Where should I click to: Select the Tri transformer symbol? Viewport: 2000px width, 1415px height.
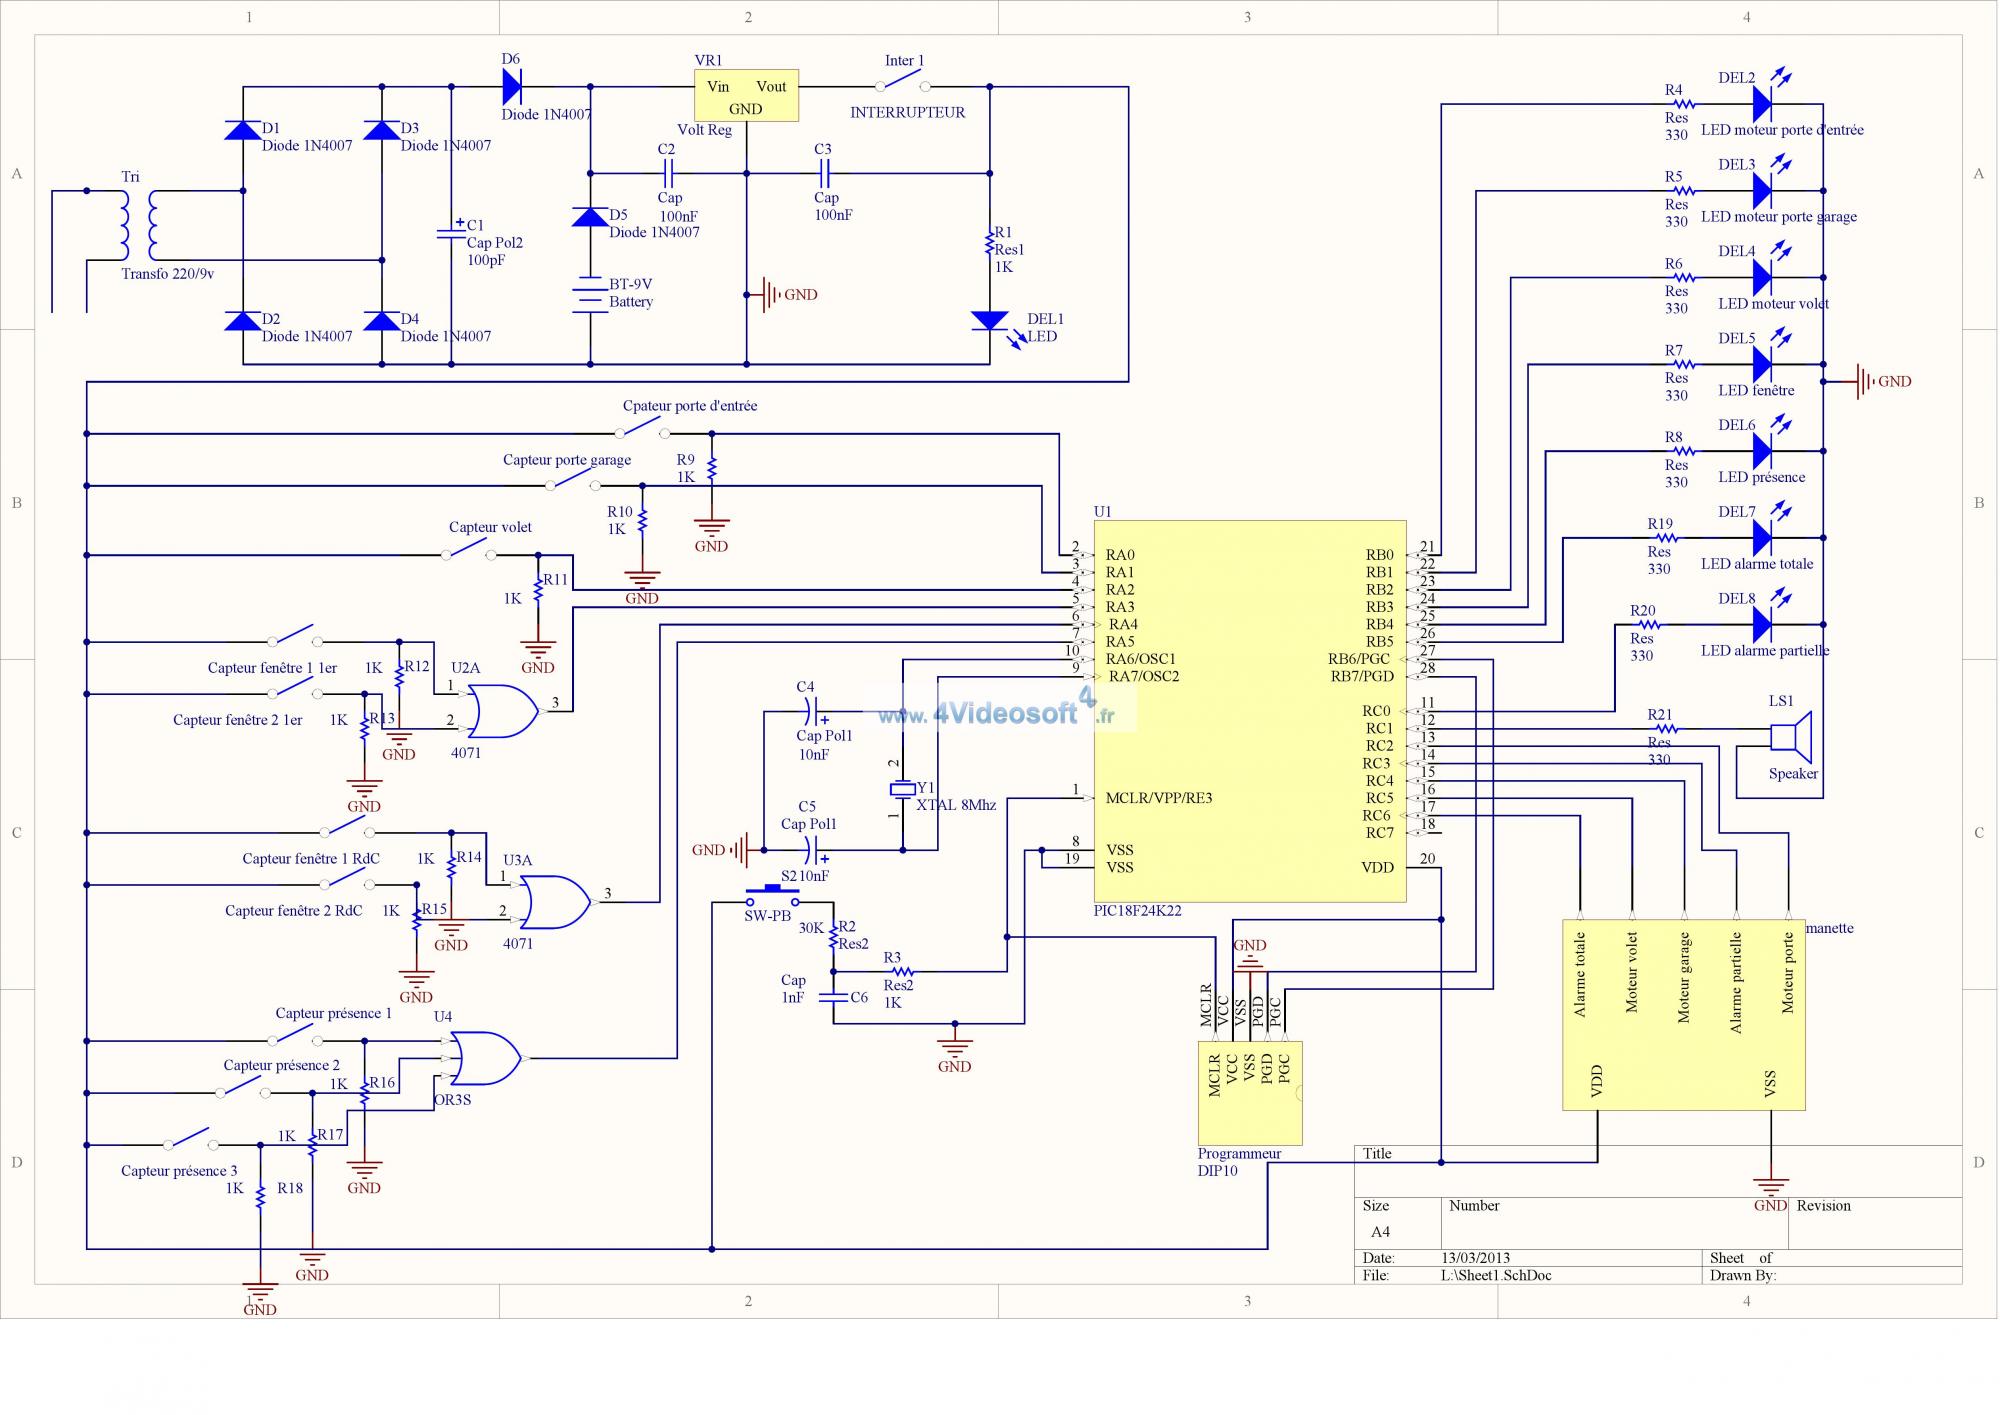[x=138, y=225]
